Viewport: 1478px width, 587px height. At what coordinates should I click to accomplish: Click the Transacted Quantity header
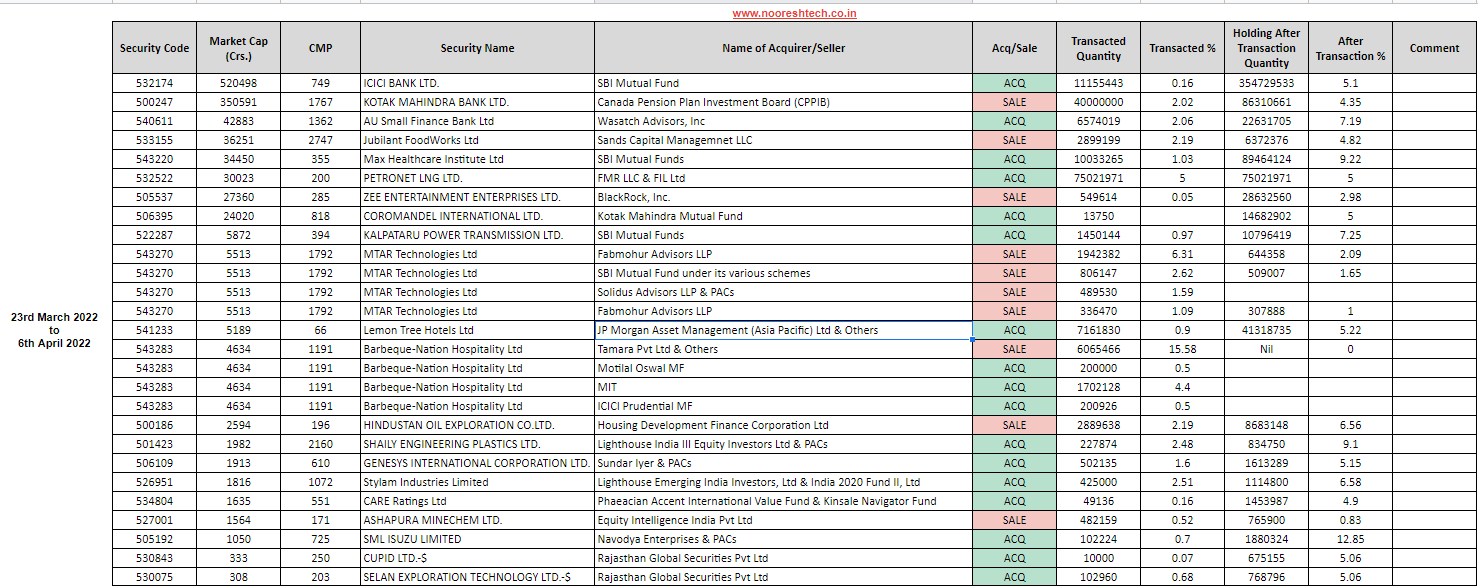[1098, 48]
